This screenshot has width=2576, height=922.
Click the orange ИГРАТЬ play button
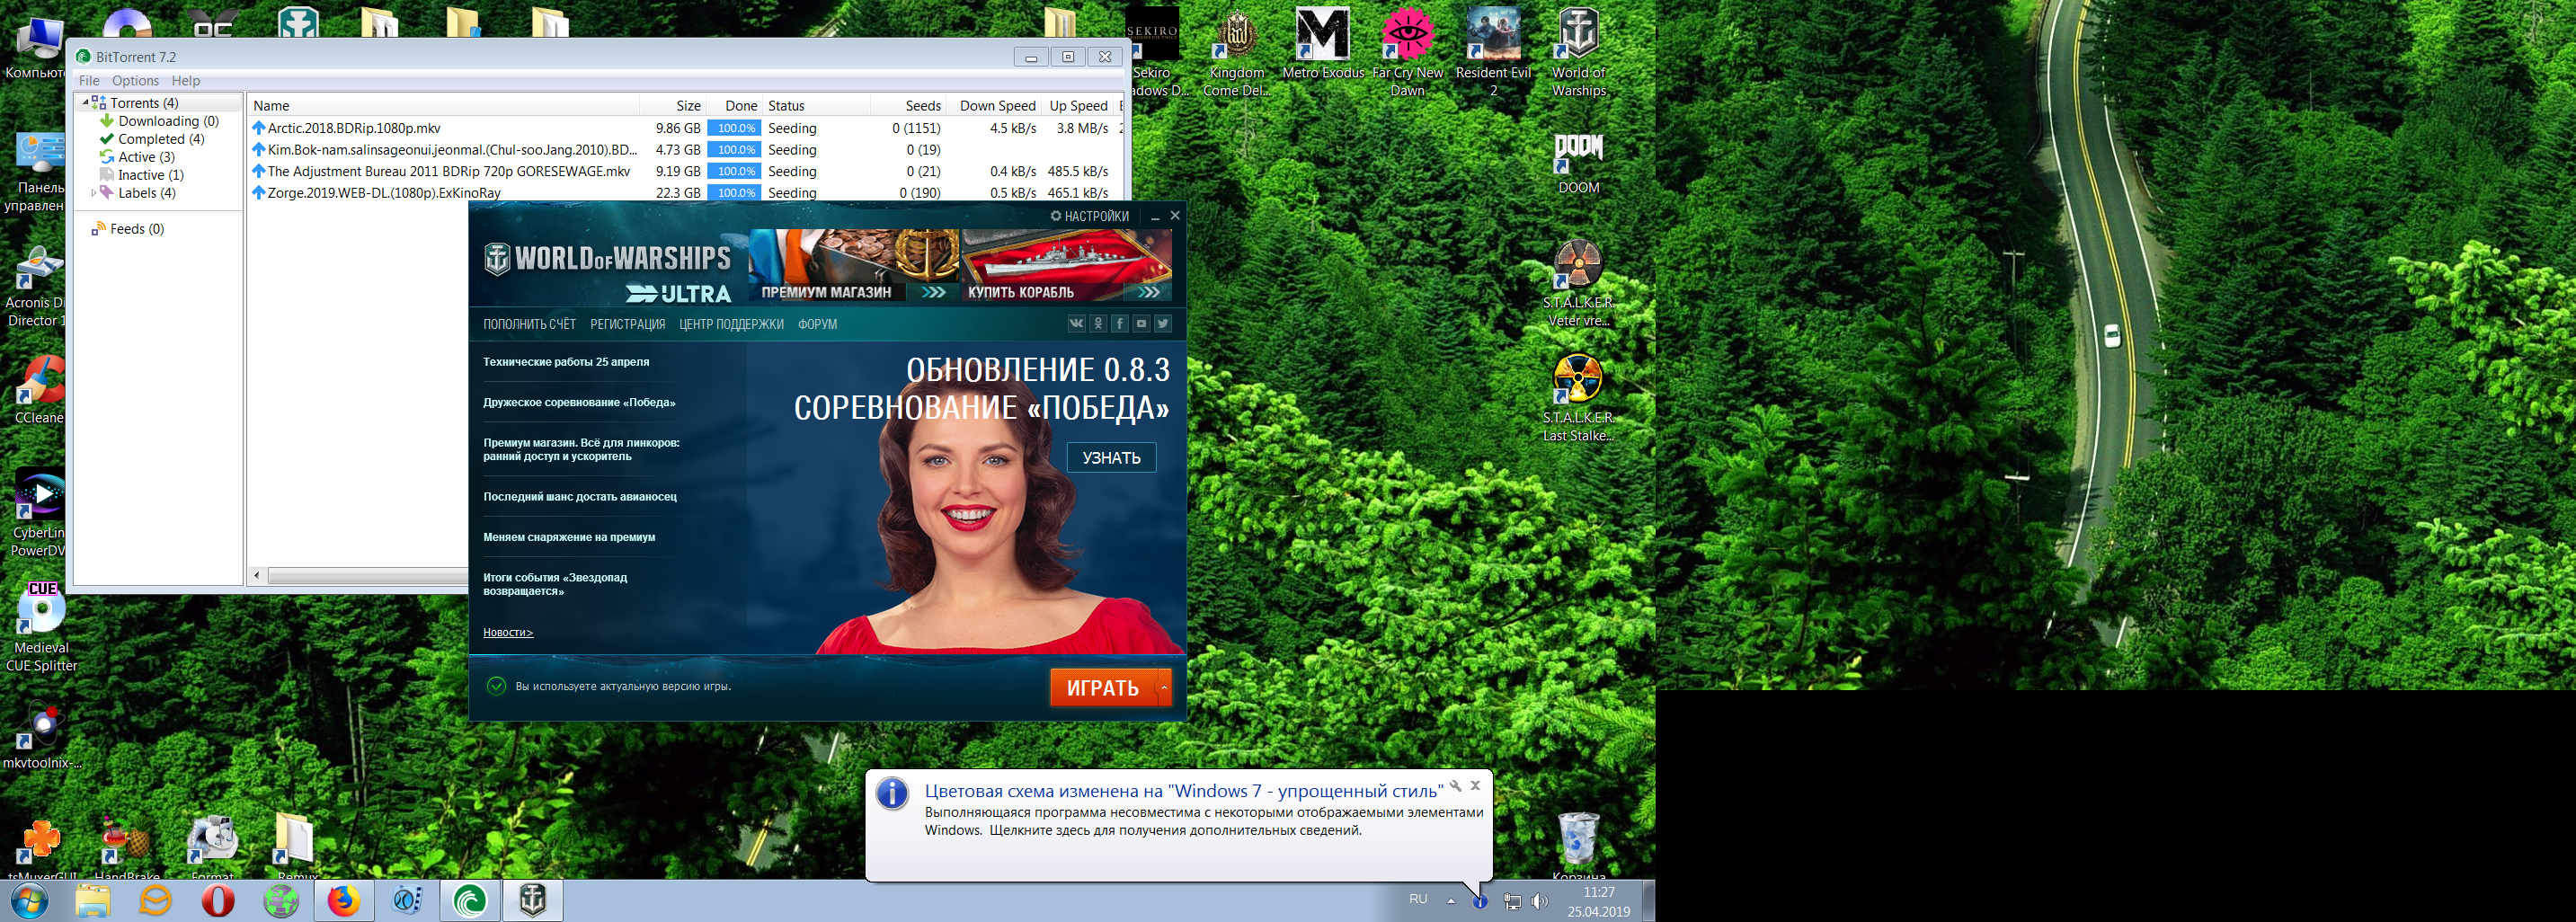coord(1103,688)
